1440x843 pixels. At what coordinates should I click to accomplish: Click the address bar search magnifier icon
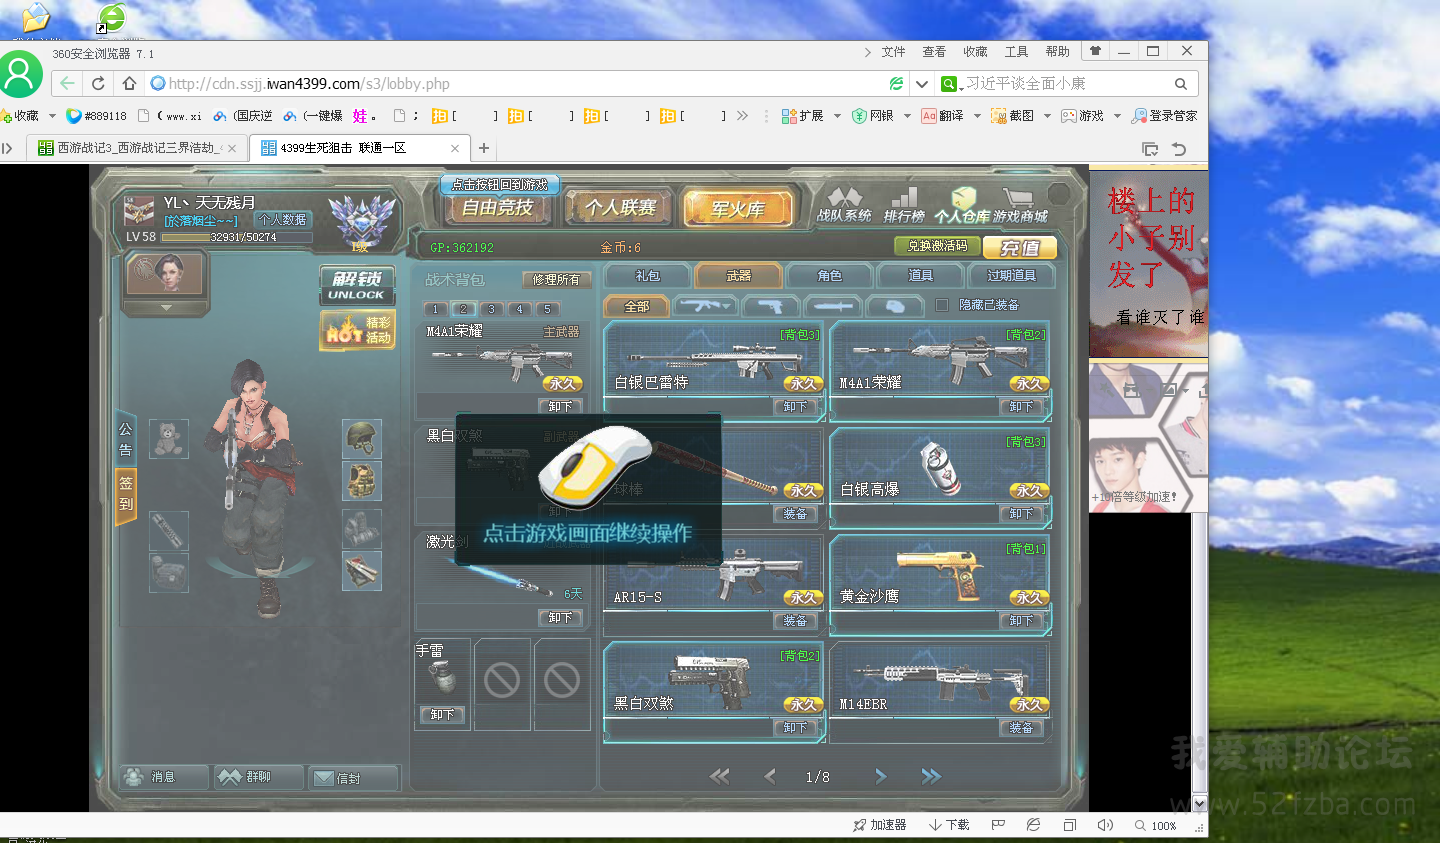tap(1181, 84)
